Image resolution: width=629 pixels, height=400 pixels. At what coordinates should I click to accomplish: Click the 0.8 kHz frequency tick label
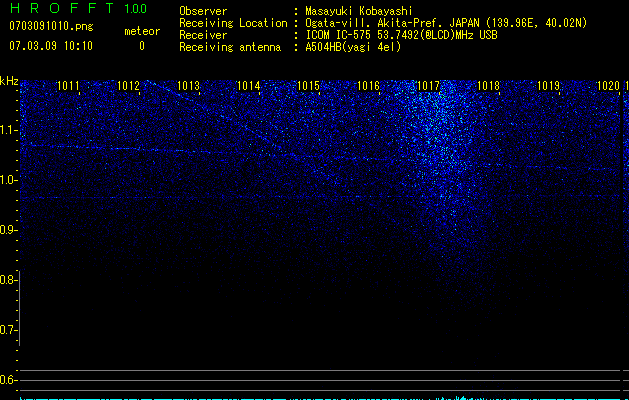(8, 280)
